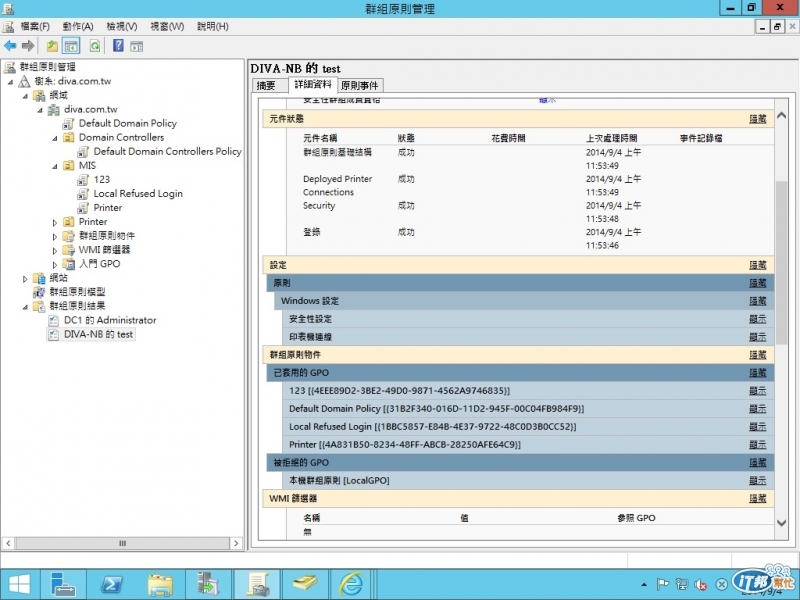Select the 123 GPO link under MIS
This screenshot has height=600, width=800.
[x=102, y=179]
